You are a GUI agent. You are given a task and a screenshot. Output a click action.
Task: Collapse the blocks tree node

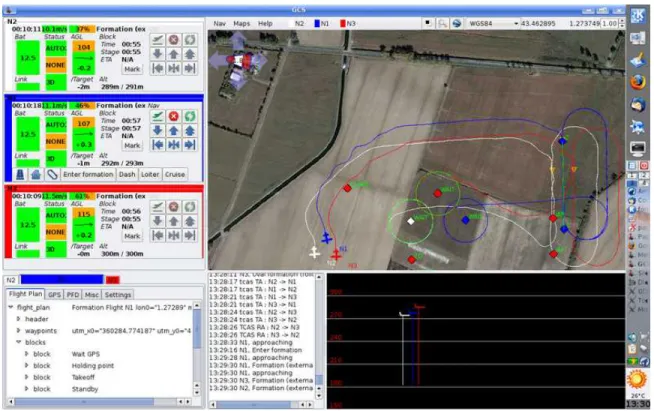pyautogui.click(x=18, y=342)
